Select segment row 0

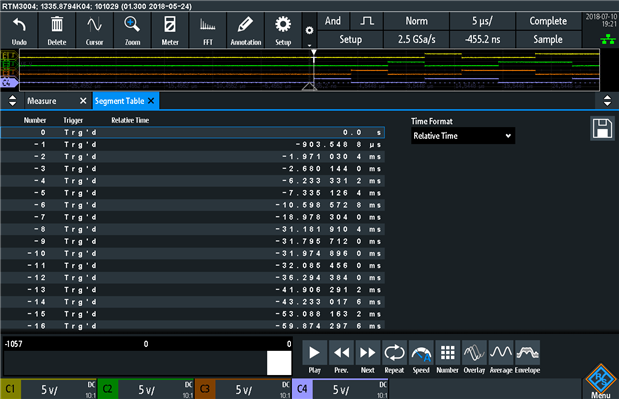point(193,132)
